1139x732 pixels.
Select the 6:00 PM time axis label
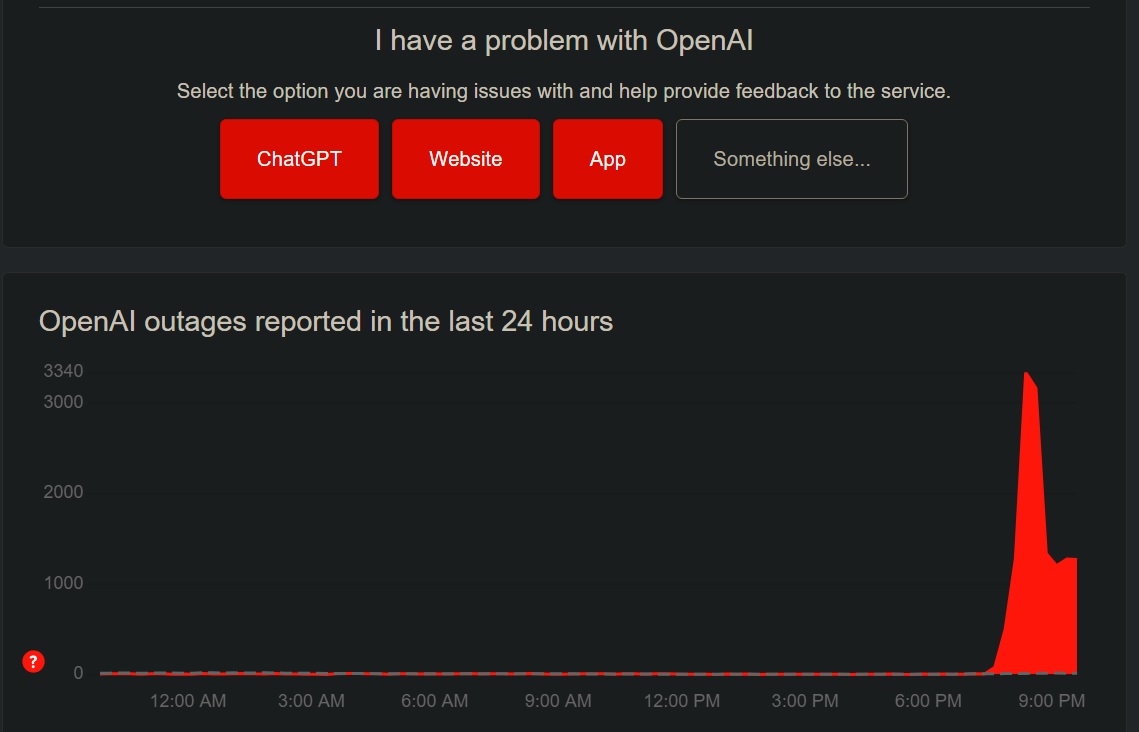[928, 701]
